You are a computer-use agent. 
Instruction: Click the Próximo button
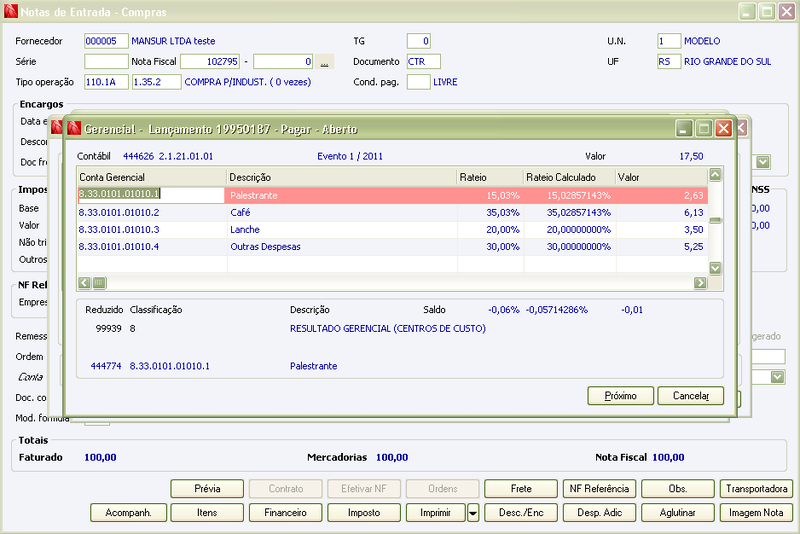(x=620, y=396)
